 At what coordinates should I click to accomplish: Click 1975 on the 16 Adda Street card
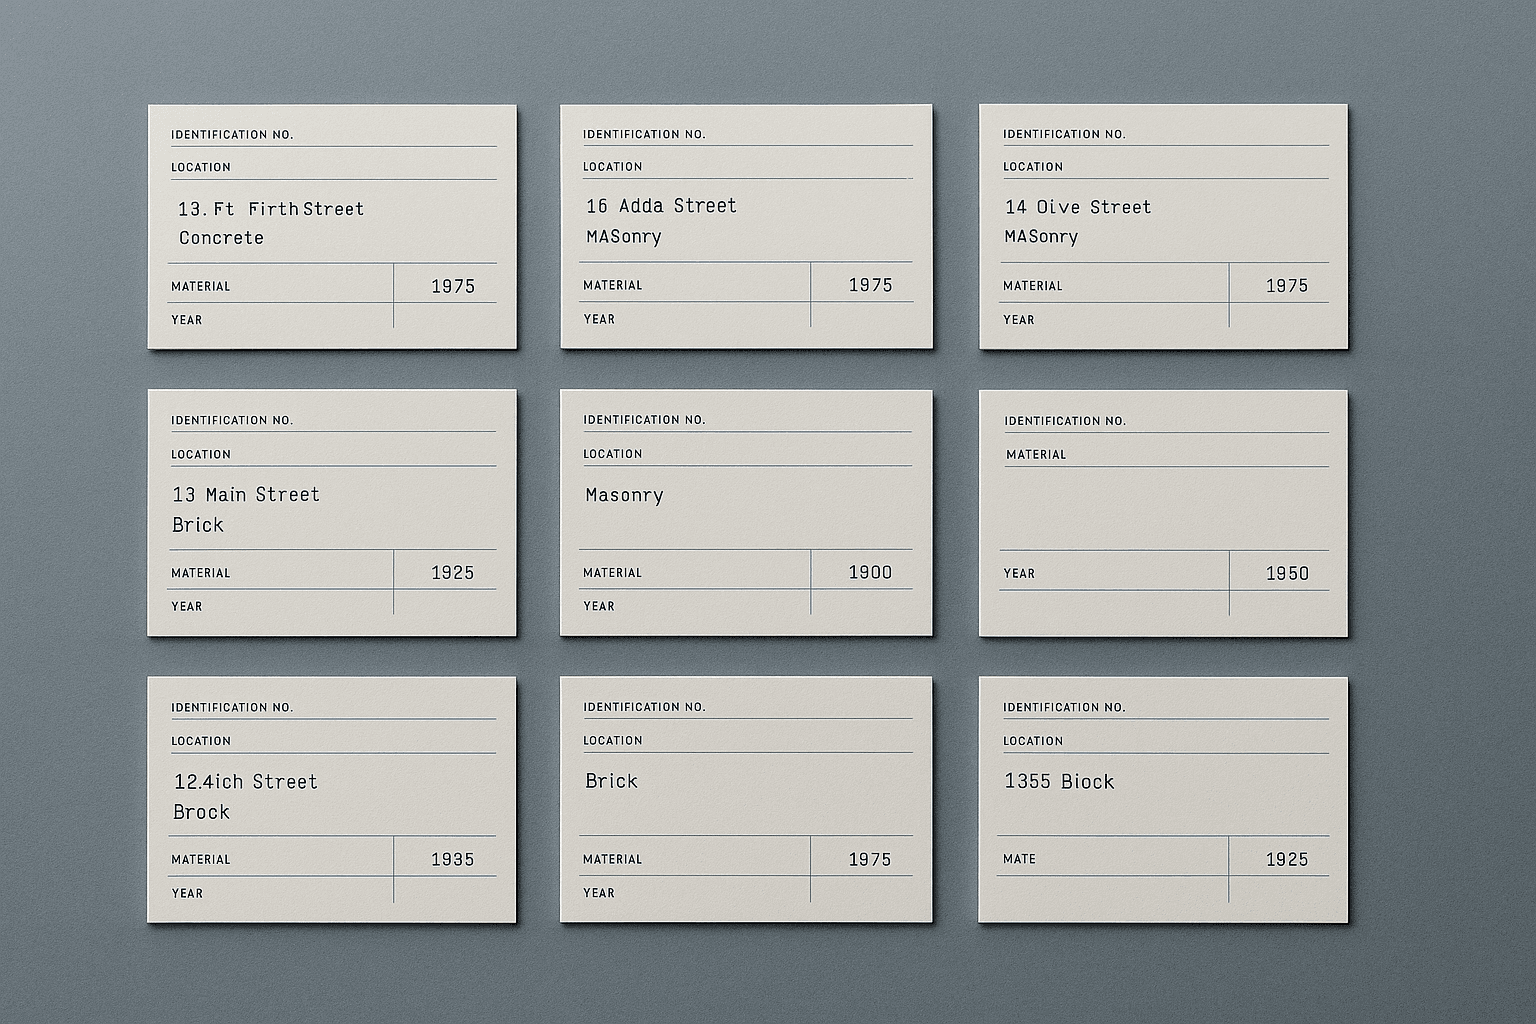pyautogui.click(x=870, y=285)
